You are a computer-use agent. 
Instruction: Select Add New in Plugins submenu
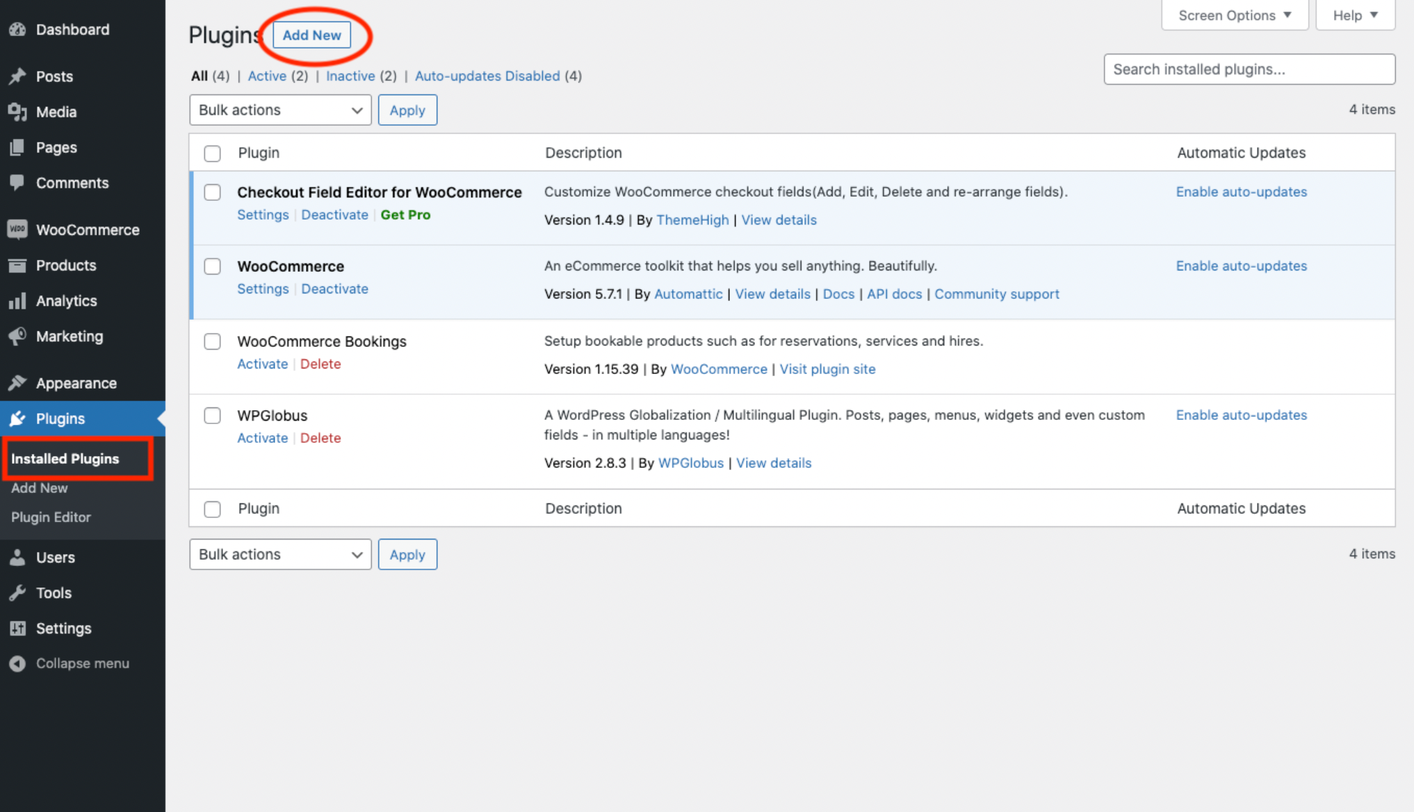(39, 488)
